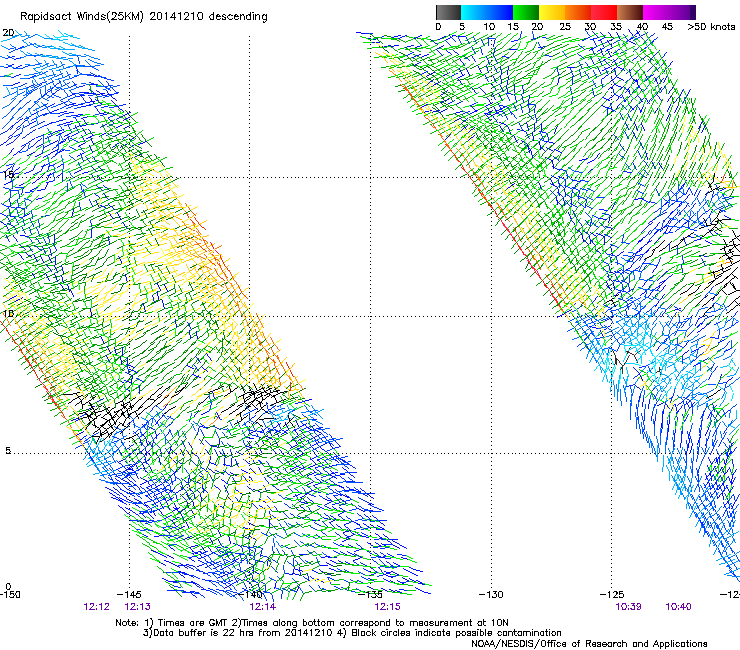Click the '-125' longitude axis label
Screen dimensions: 740x650
click(612, 595)
